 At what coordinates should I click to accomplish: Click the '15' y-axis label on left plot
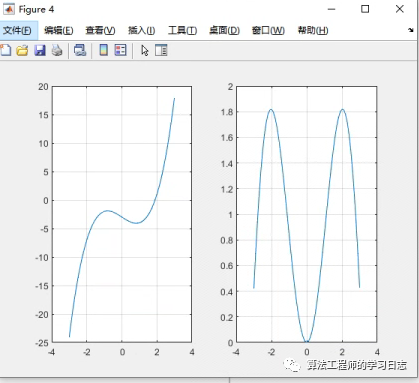pos(43,115)
